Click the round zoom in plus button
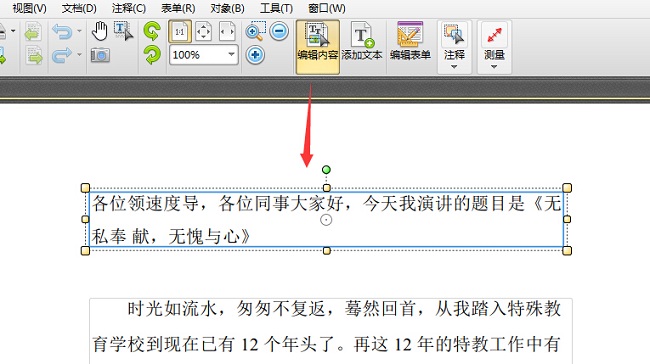 (x=255, y=55)
